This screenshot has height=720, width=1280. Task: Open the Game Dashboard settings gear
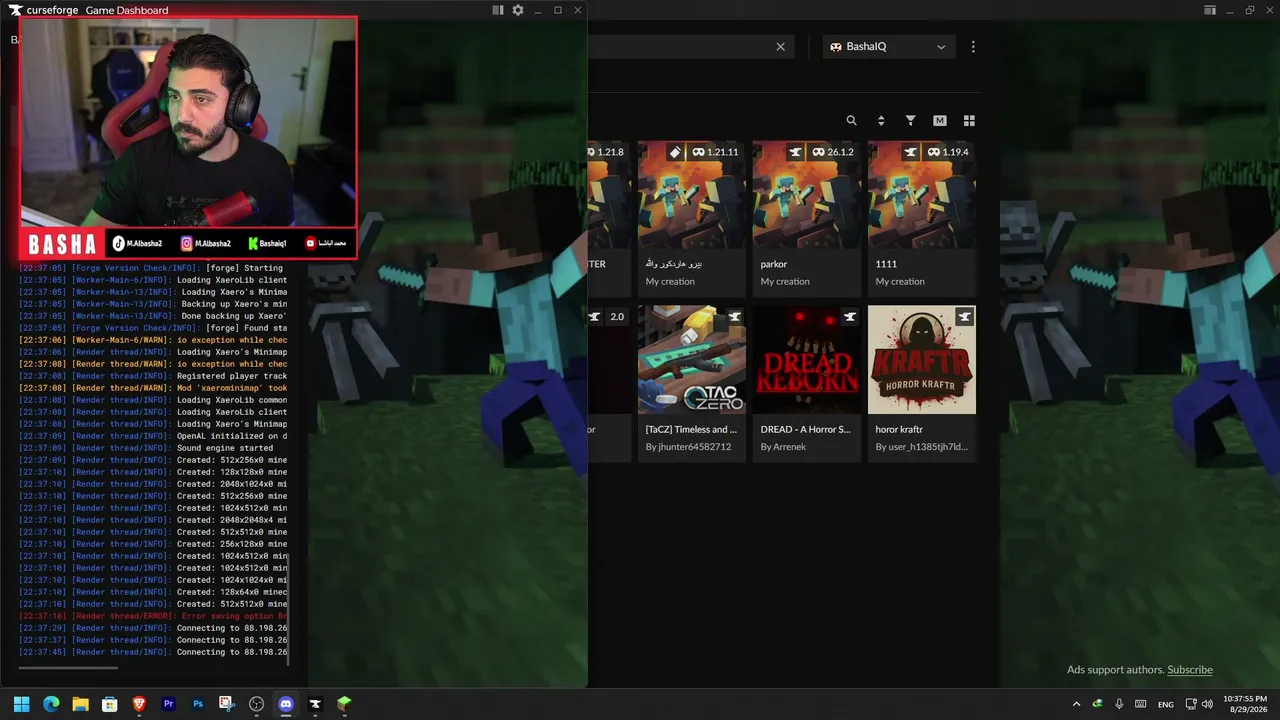coord(518,10)
